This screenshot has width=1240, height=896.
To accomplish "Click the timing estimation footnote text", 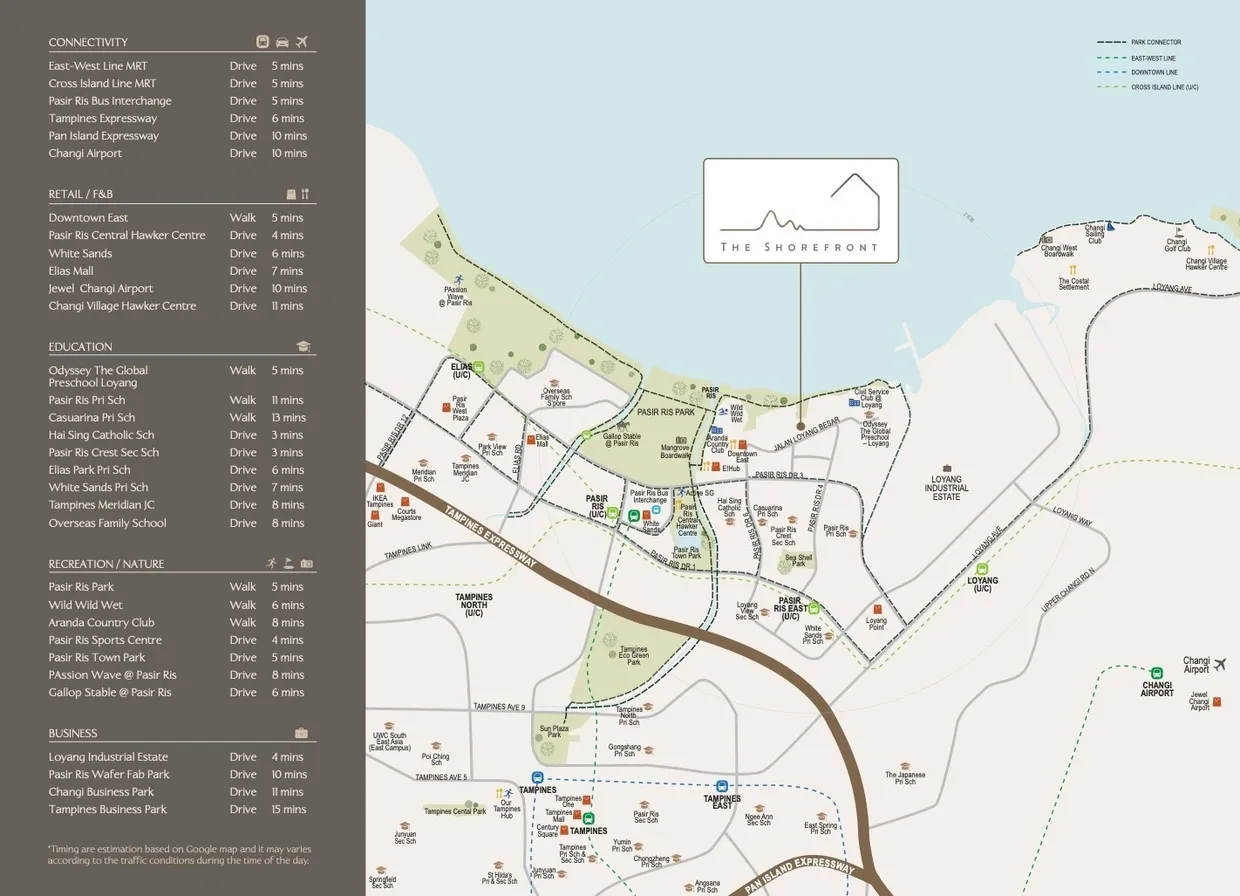I will (x=179, y=855).
